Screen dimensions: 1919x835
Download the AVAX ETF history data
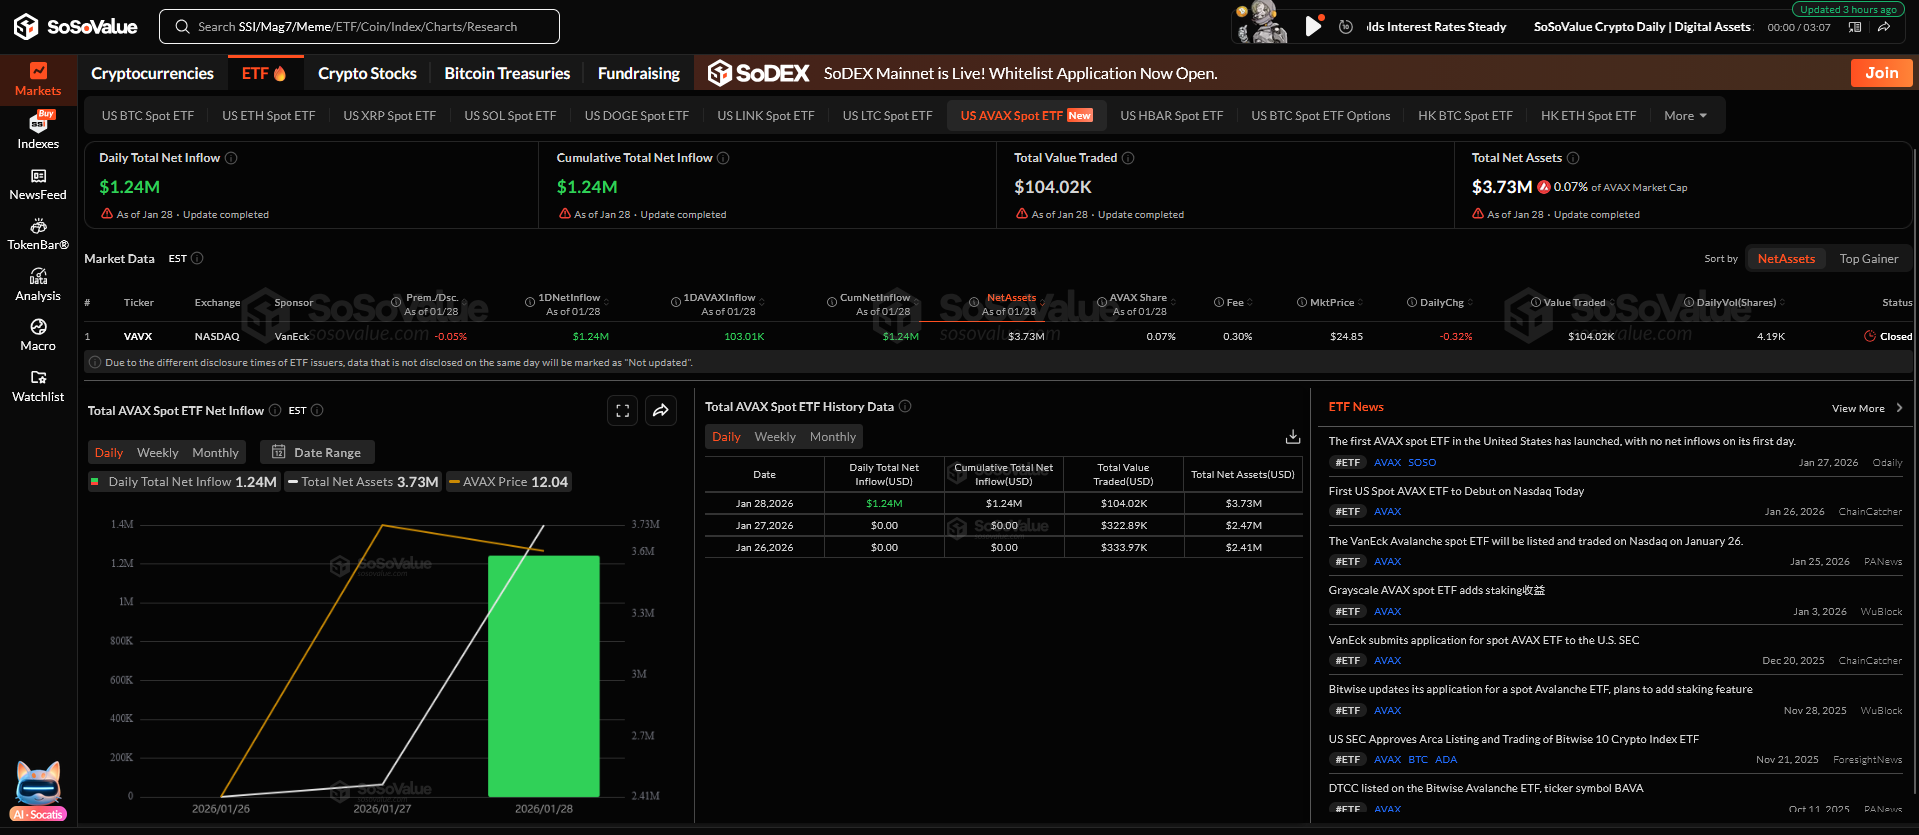coord(1292,437)
